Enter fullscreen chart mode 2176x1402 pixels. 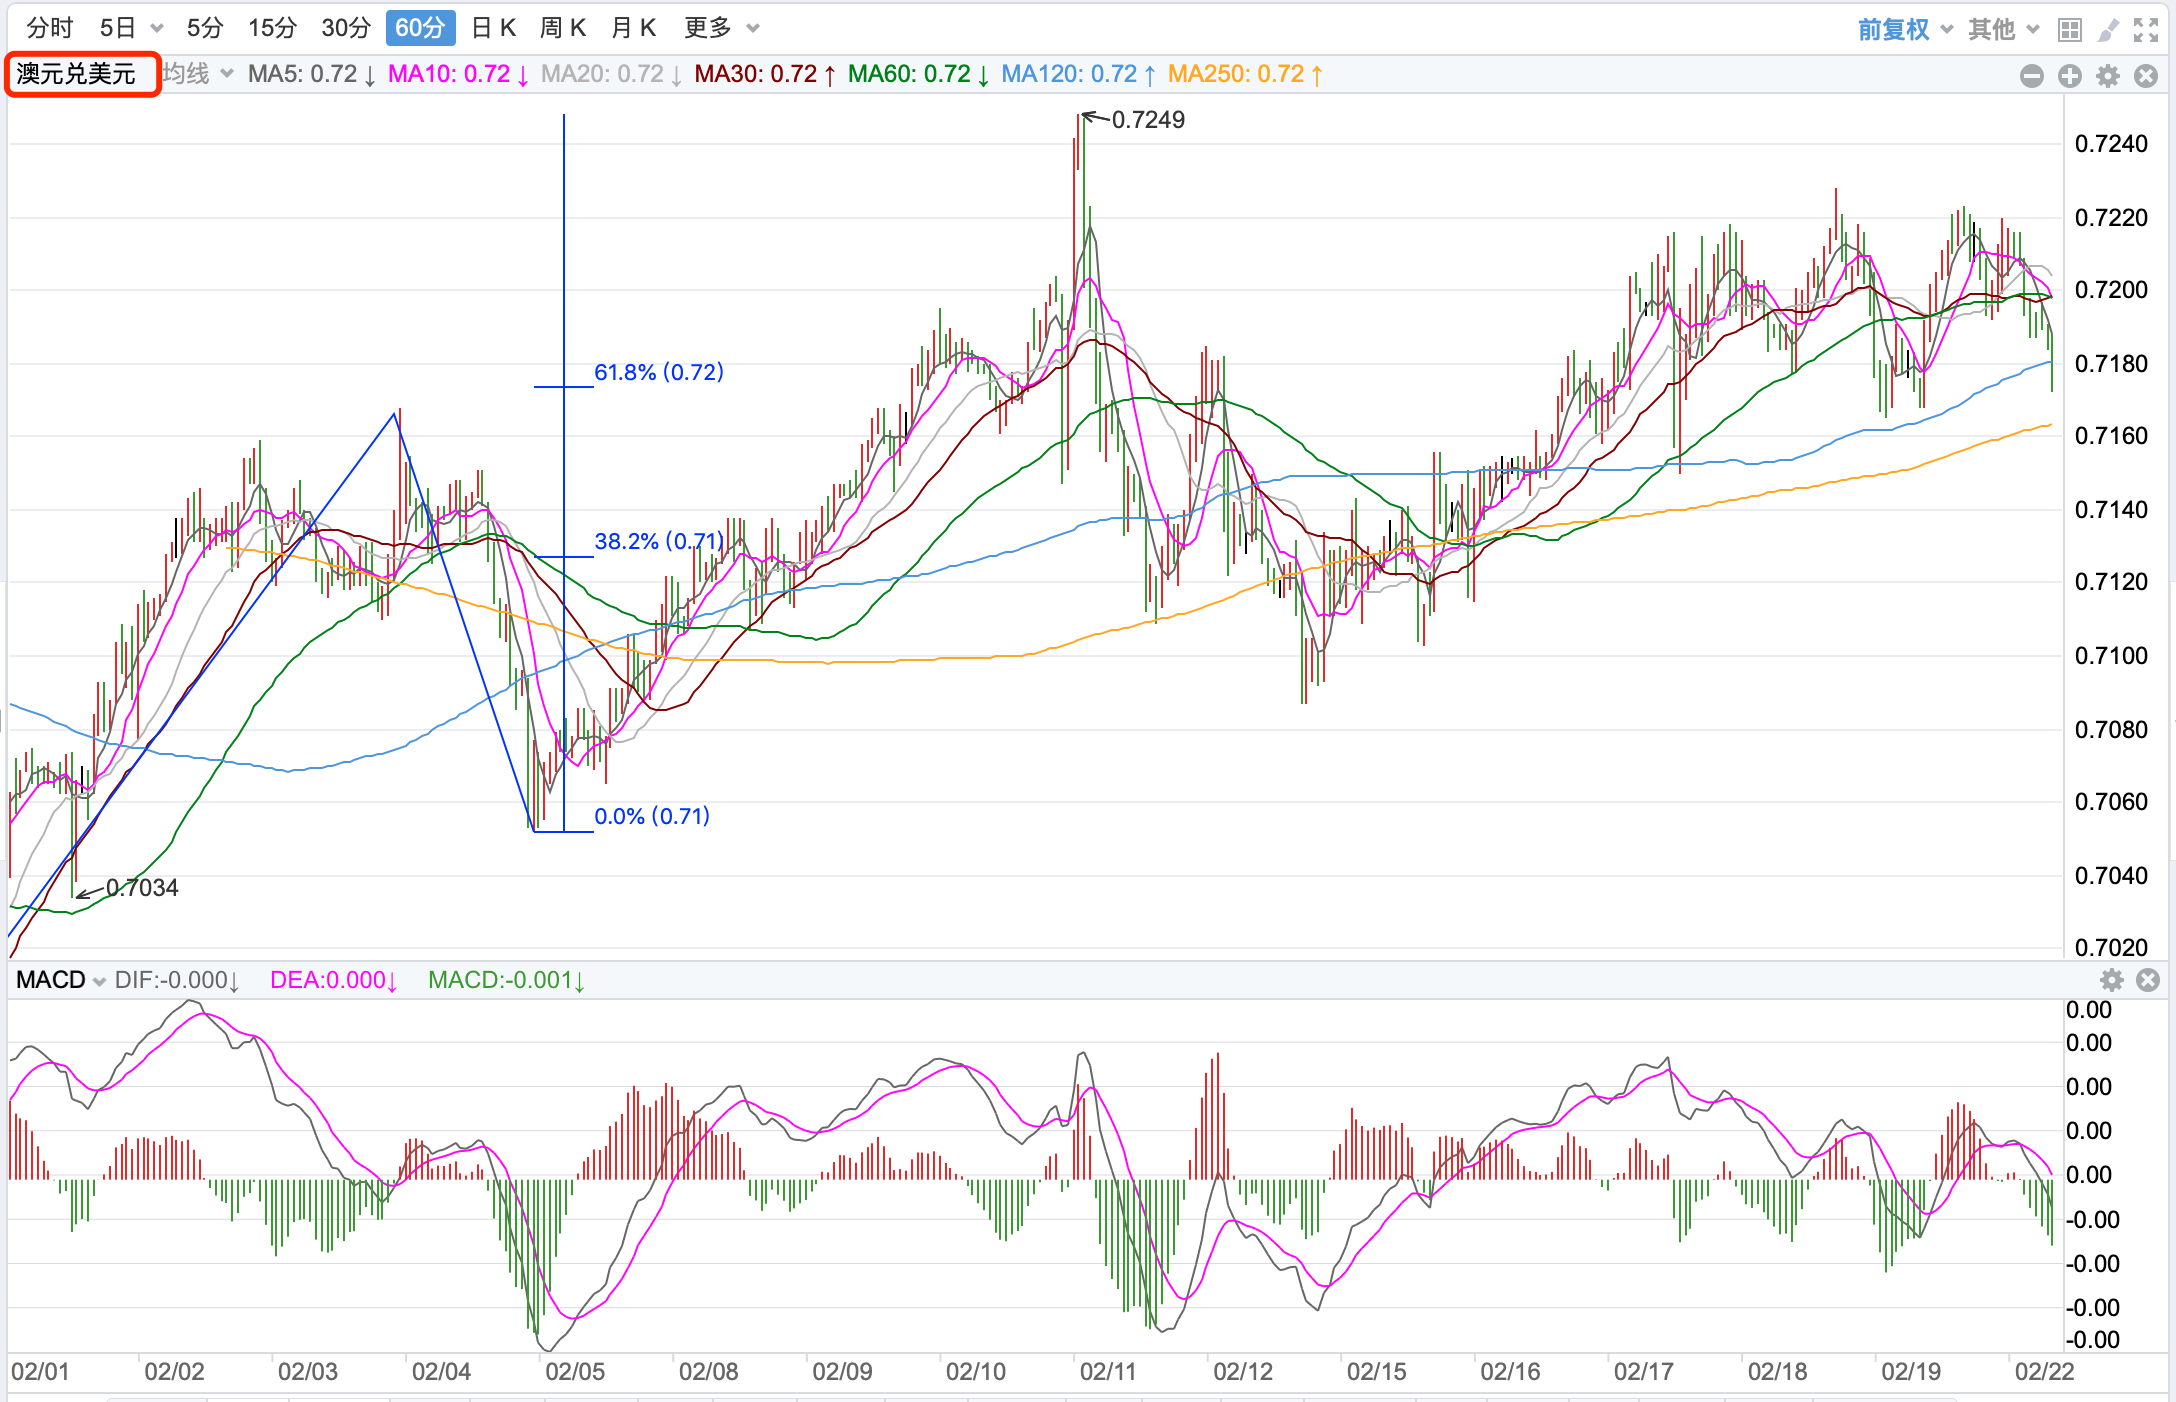pyautogui.click(x=2145, y=30)
